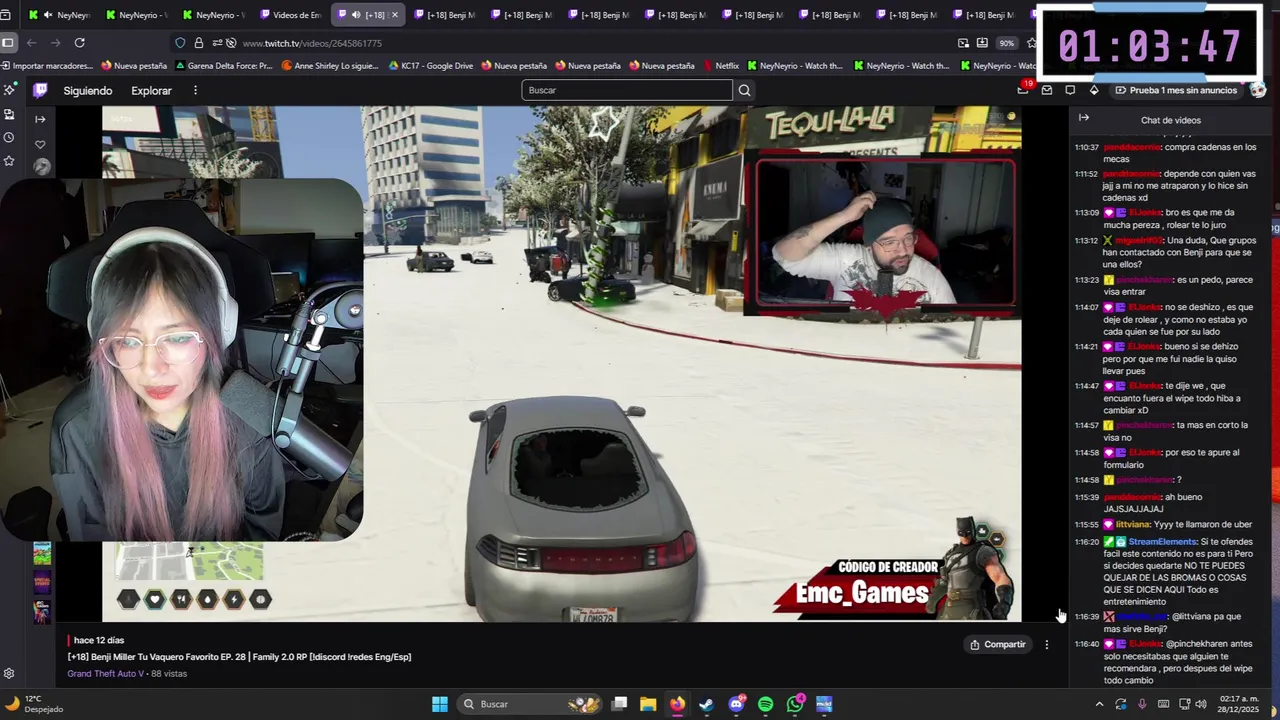The image size is (1280, 720).
Task: Click the Twitch Buscar search field
Action: 627,90
